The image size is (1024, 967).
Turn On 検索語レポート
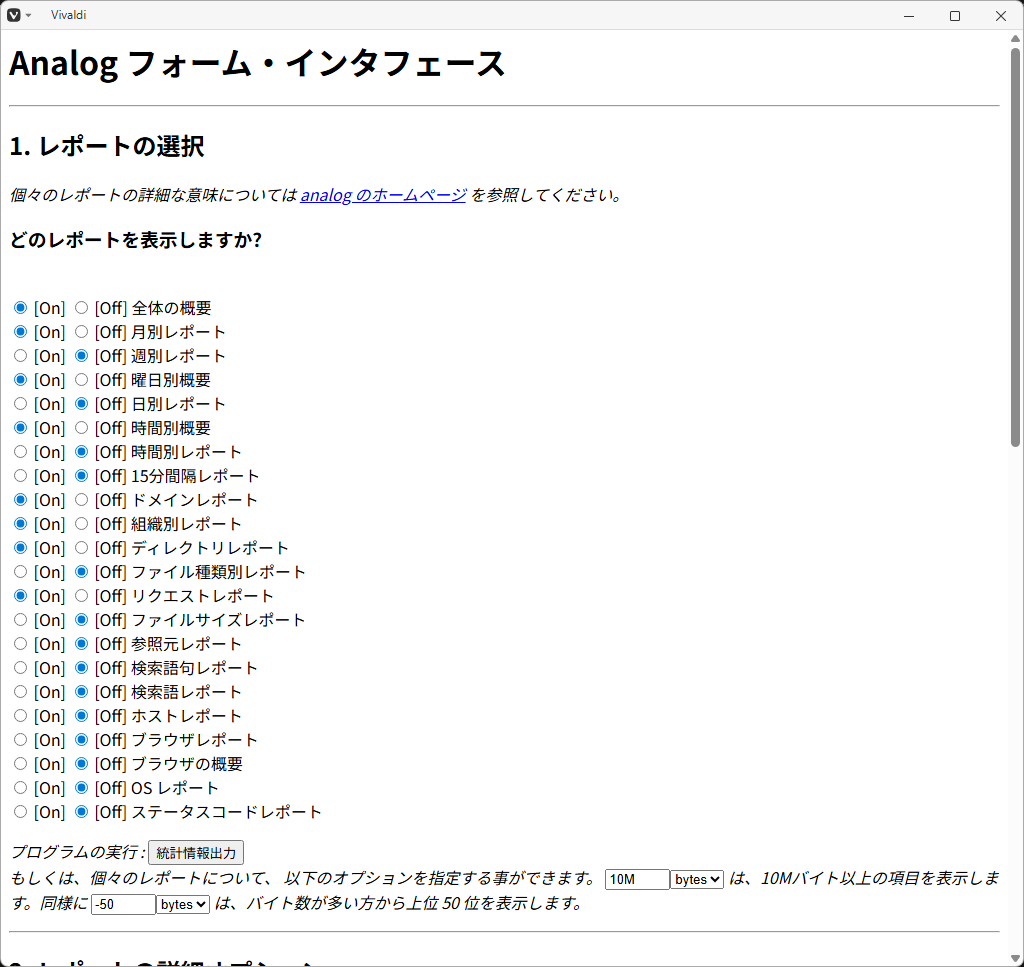[20, 691]
